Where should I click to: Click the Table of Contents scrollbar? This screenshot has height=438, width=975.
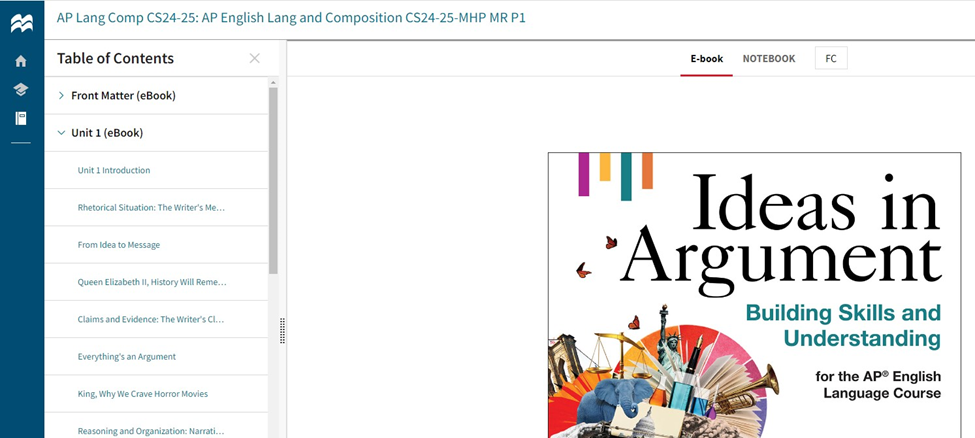point(273,180)
